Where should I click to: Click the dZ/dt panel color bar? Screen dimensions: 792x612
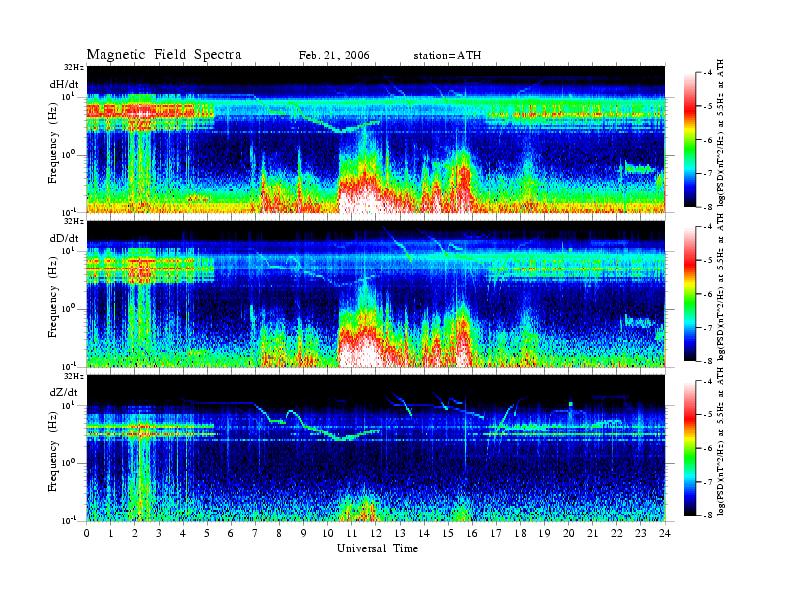(690, 448)
